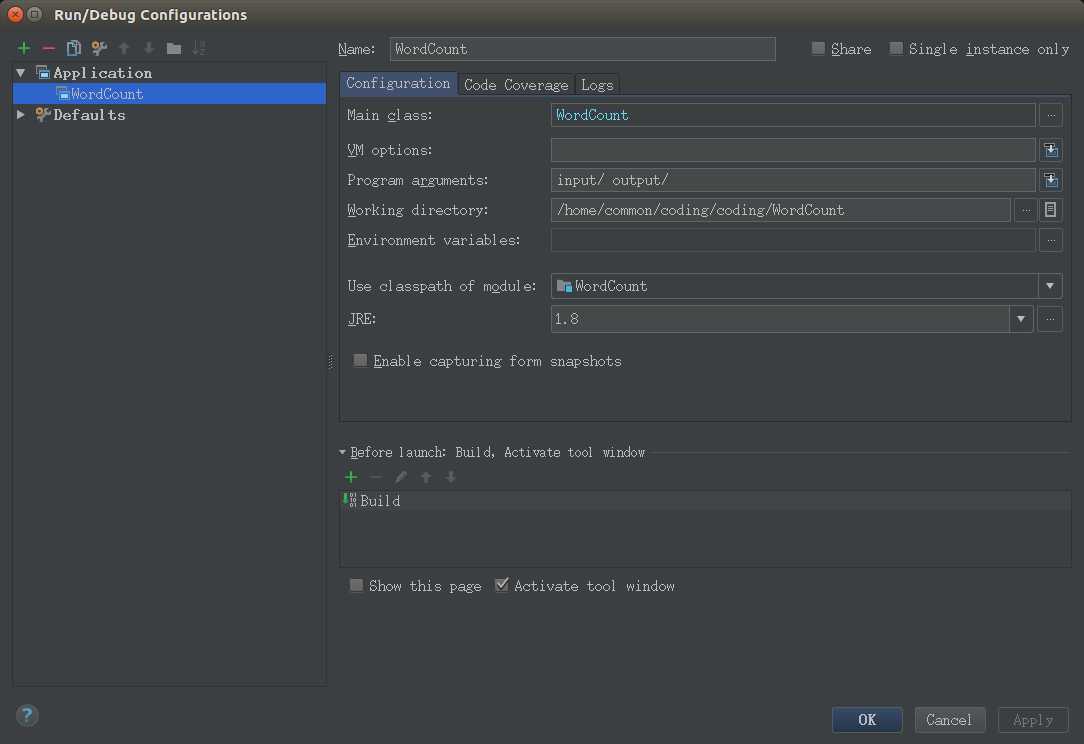Move the configuration up in the list
This screenshot has width=1084, height=744.
(124, 48)
